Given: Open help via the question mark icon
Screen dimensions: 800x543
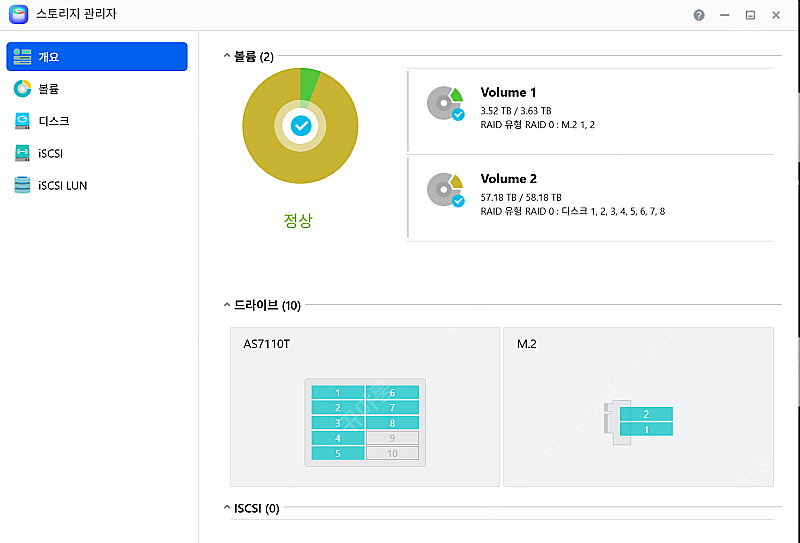Looking at the screenshot, I should point(699,15).
